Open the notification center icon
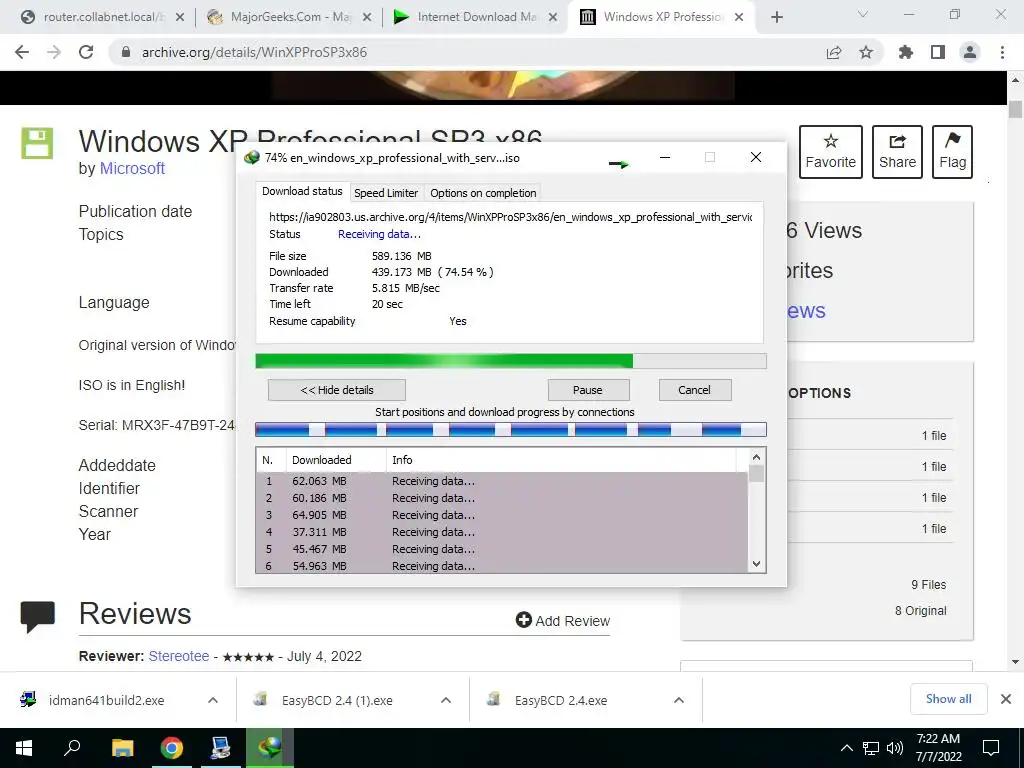 (x=991, y=748)
